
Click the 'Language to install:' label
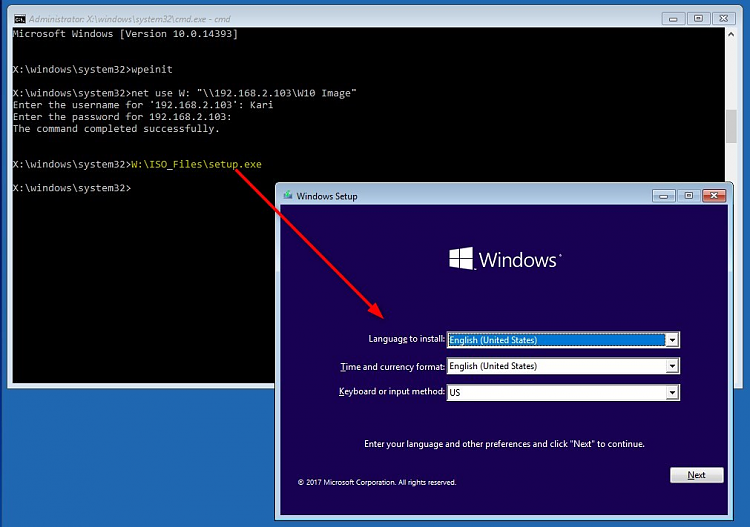(x=407, y=339)
